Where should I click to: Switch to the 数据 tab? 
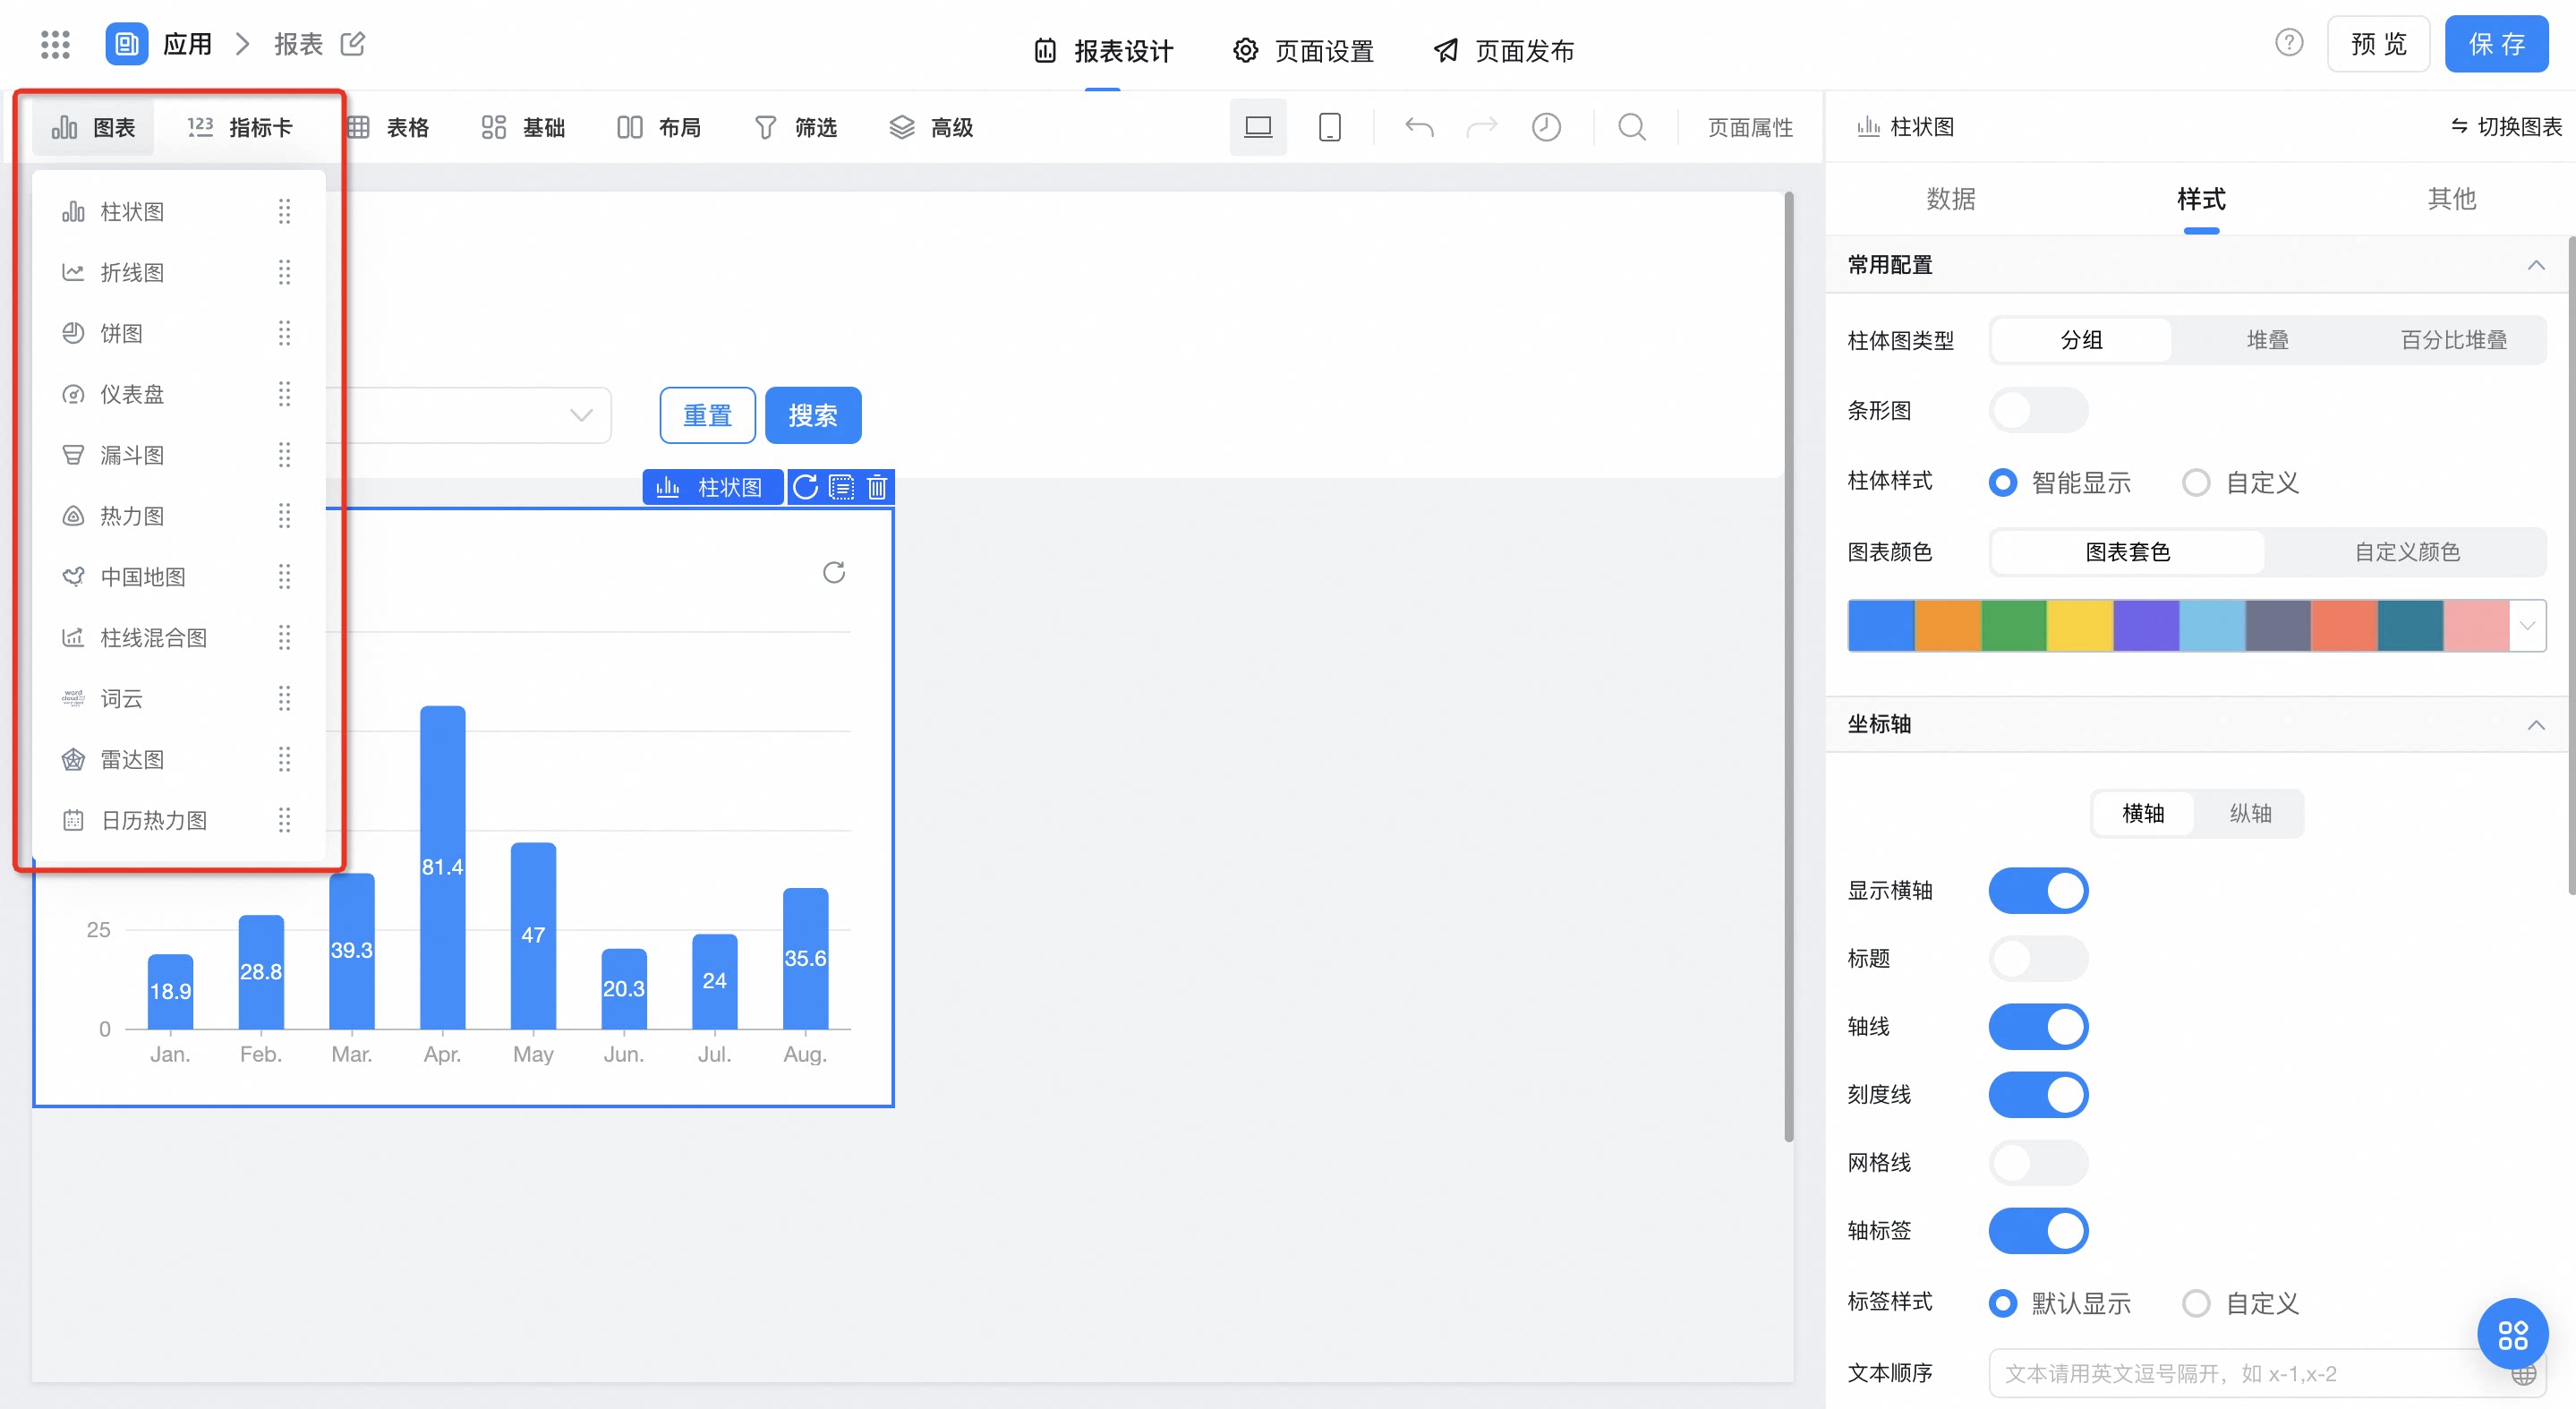pyautogui.click(x=1951, y=199)
